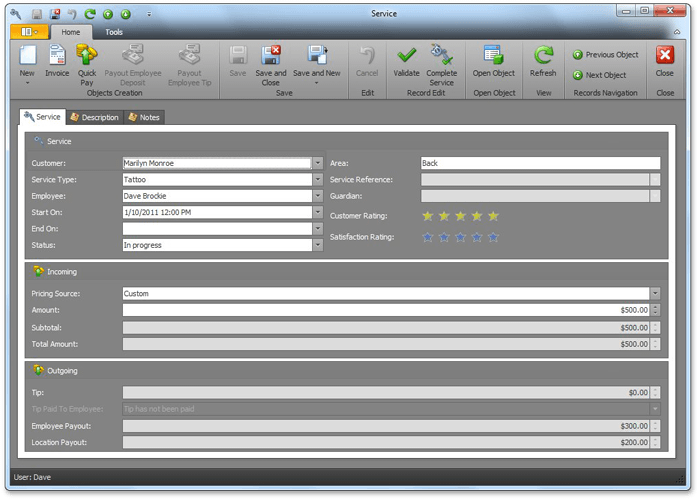This screenshot has height=501, width=700.
Task: Click the Area input field
Action: 540,163
